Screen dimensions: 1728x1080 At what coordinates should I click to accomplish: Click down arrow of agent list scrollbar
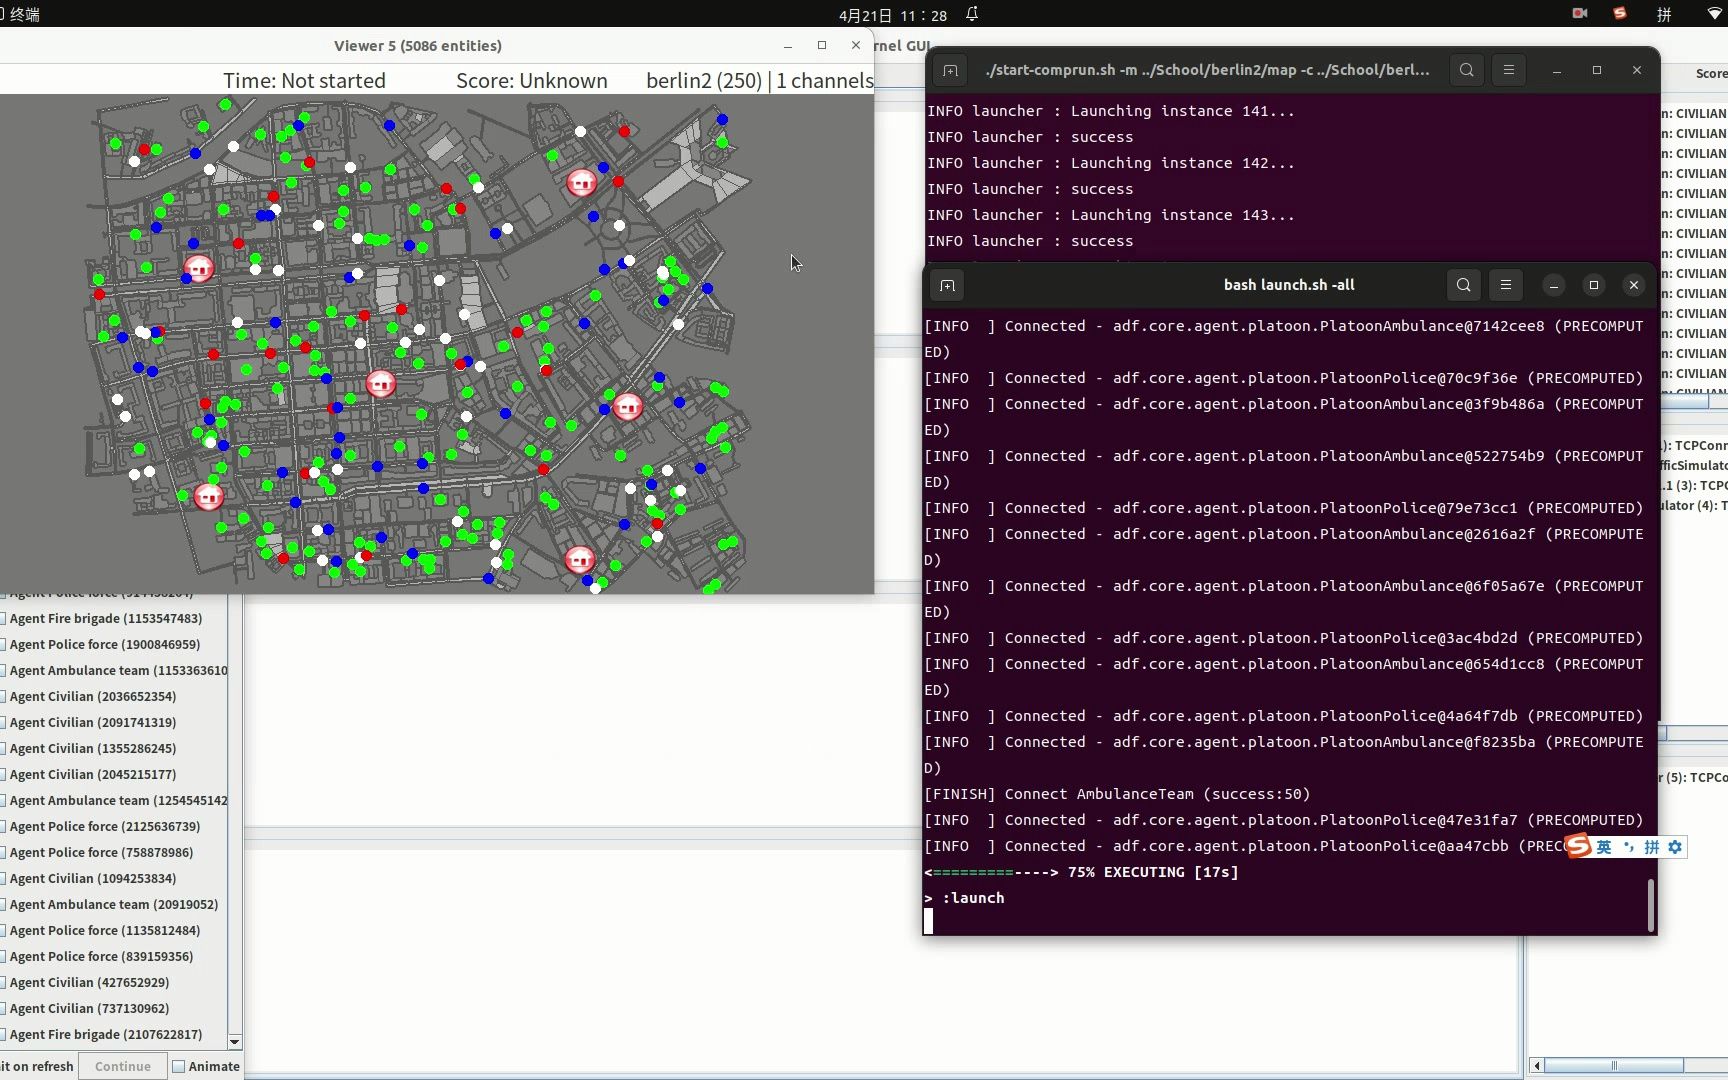point(235,1041)
